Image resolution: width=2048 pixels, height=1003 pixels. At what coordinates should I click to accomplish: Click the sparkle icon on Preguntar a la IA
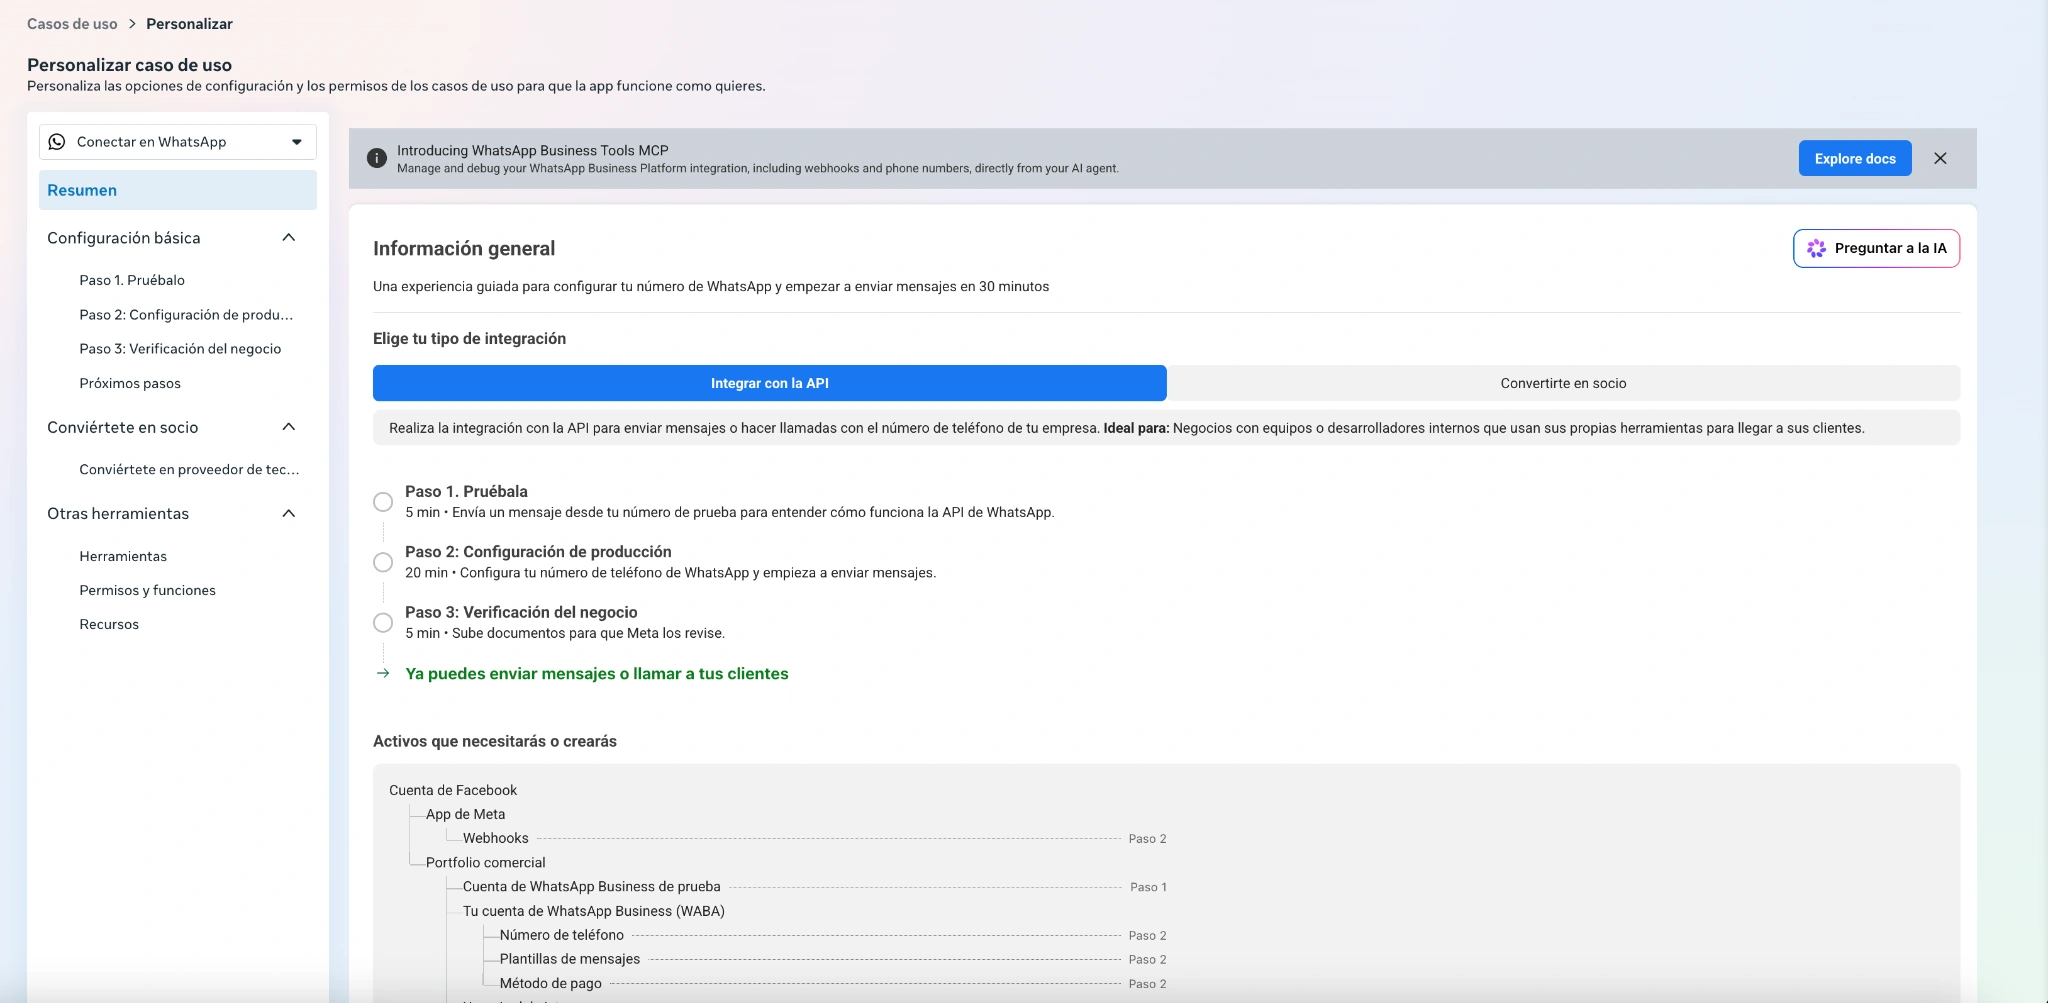pos(1816,248)
